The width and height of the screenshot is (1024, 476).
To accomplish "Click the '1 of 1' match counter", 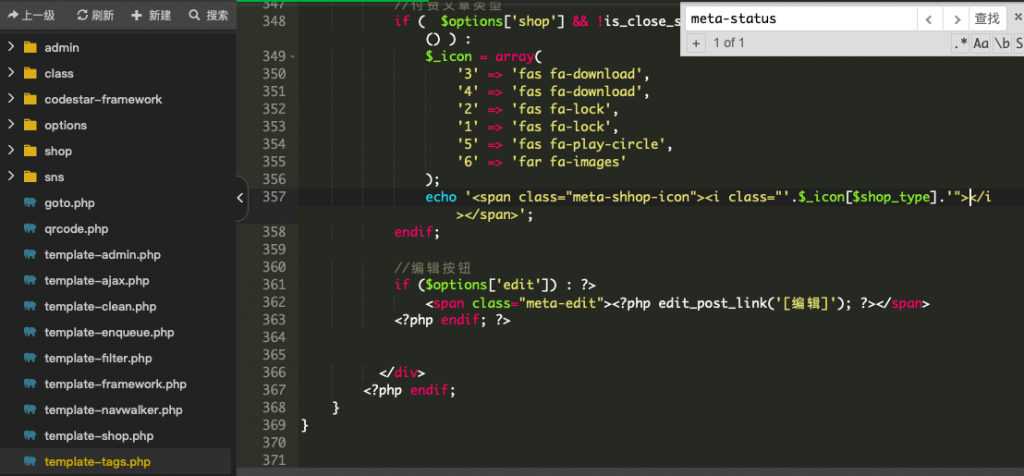I will click(729, 44).
